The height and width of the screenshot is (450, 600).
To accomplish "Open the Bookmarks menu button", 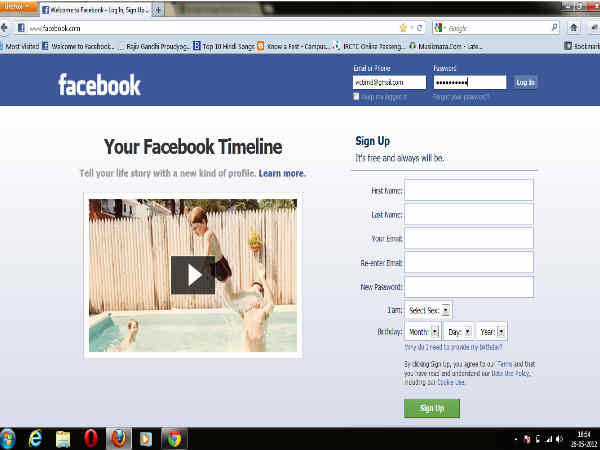I will coord(582,46).
